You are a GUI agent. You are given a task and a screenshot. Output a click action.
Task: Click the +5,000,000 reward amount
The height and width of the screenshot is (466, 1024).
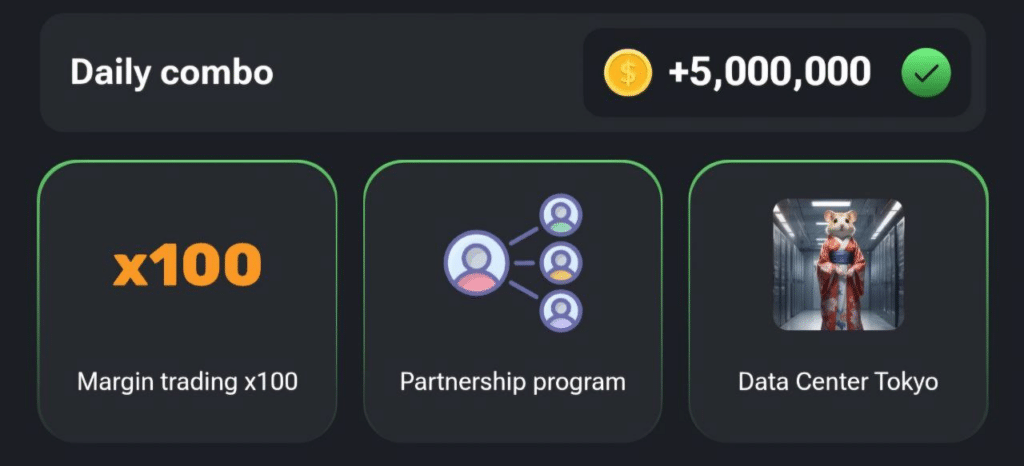tap(769, 72)
